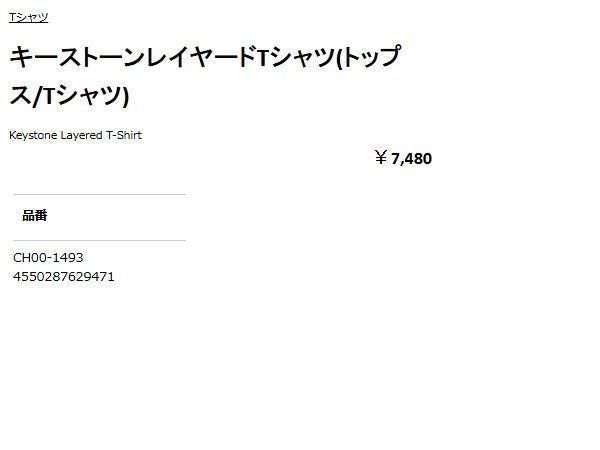Click the word Keystone in the subtitle
The width and height of the screenshot is (600, 450).
(33, 135)
